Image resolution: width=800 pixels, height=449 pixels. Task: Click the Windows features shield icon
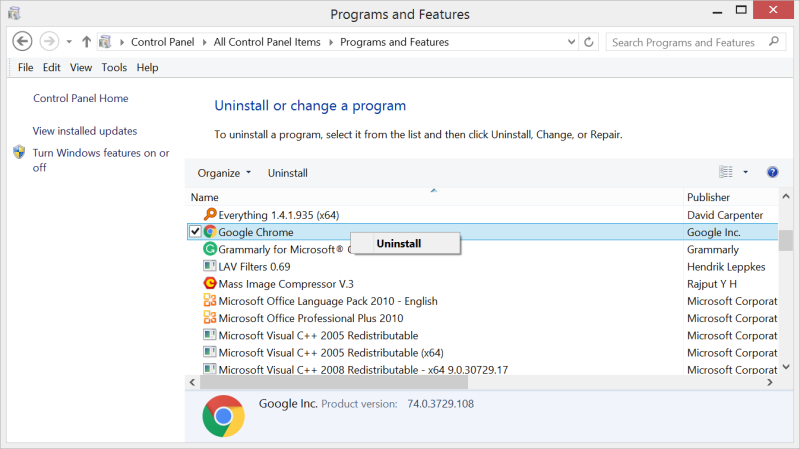pos(19,152)
